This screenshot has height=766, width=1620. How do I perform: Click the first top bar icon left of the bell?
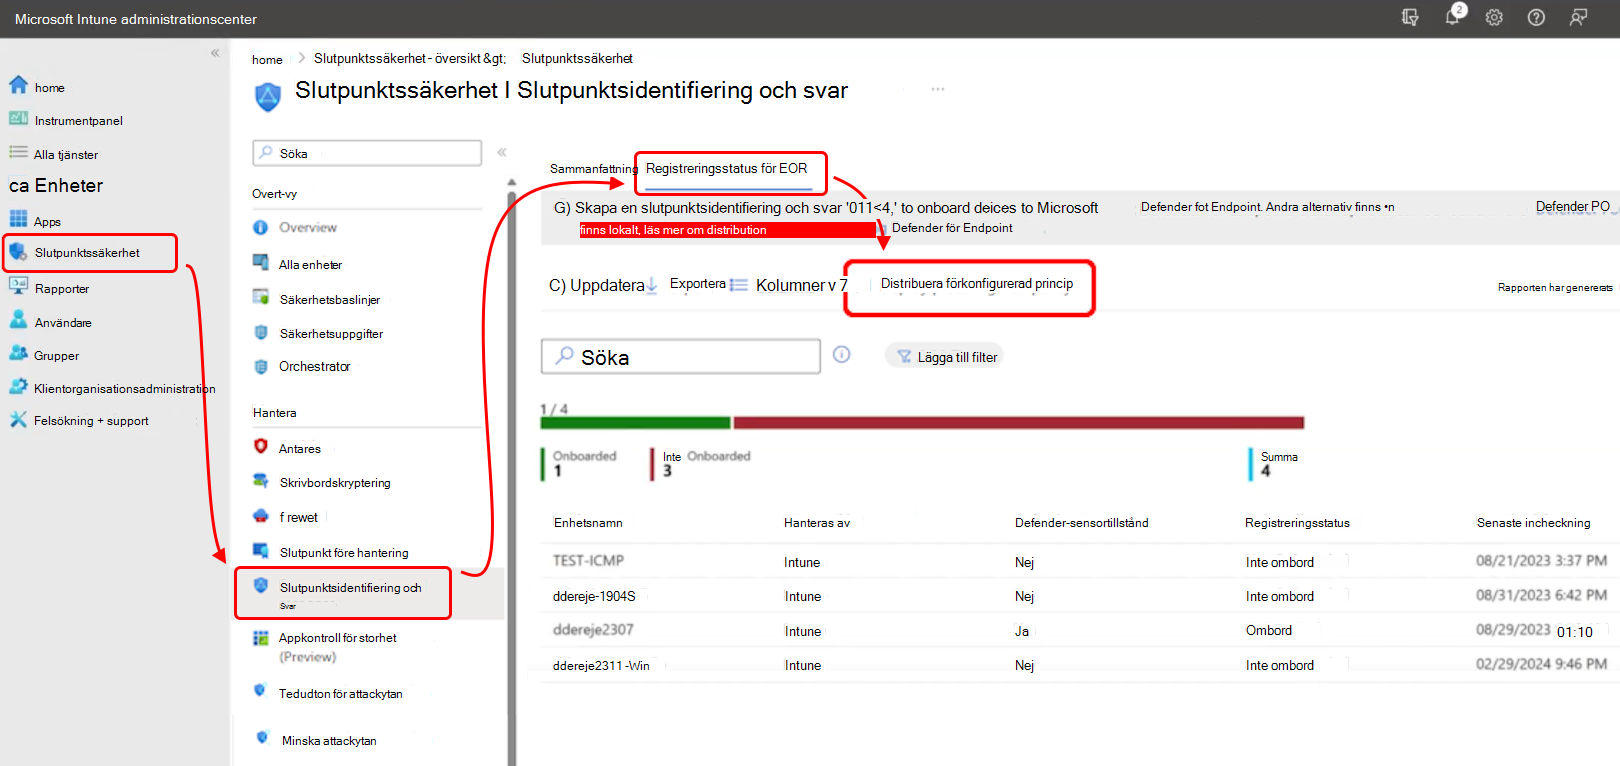(x=1410, y=17)
